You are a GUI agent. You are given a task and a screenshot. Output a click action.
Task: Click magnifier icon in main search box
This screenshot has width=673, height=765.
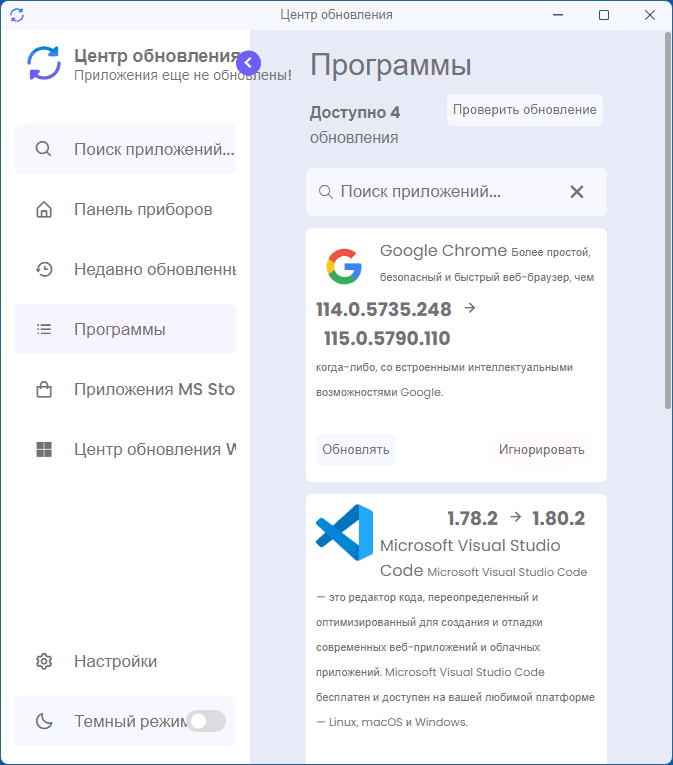point(326,192)
